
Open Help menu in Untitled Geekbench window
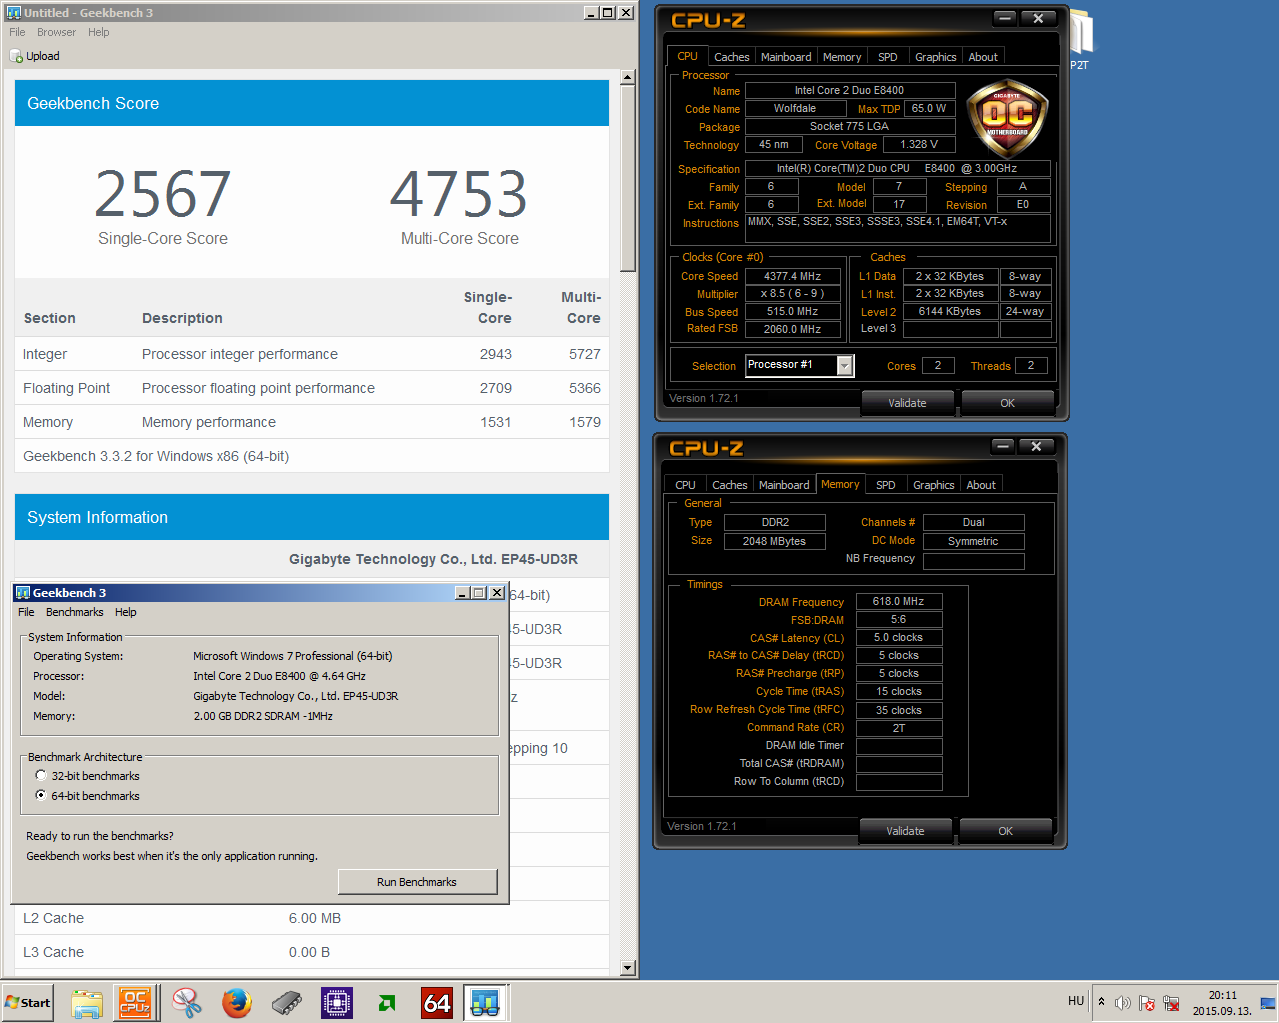tap(98, 32)
